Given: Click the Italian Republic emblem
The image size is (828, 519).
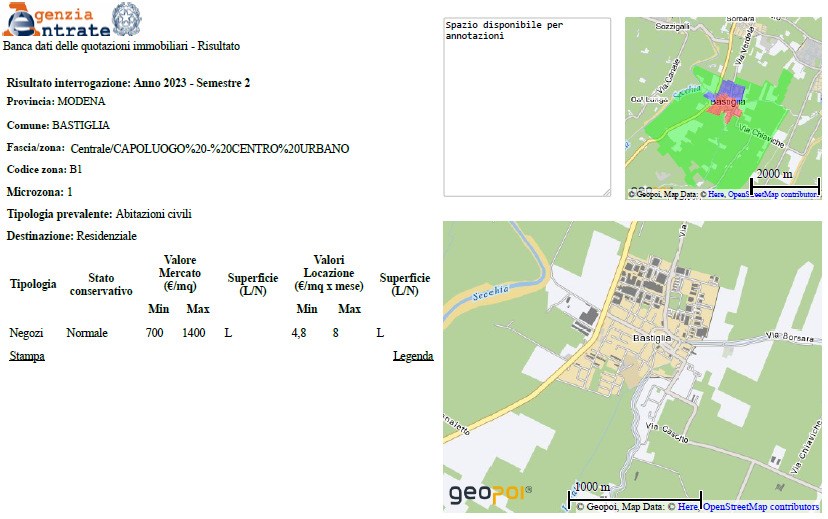Looking at the screenshot, I should 126,19.
